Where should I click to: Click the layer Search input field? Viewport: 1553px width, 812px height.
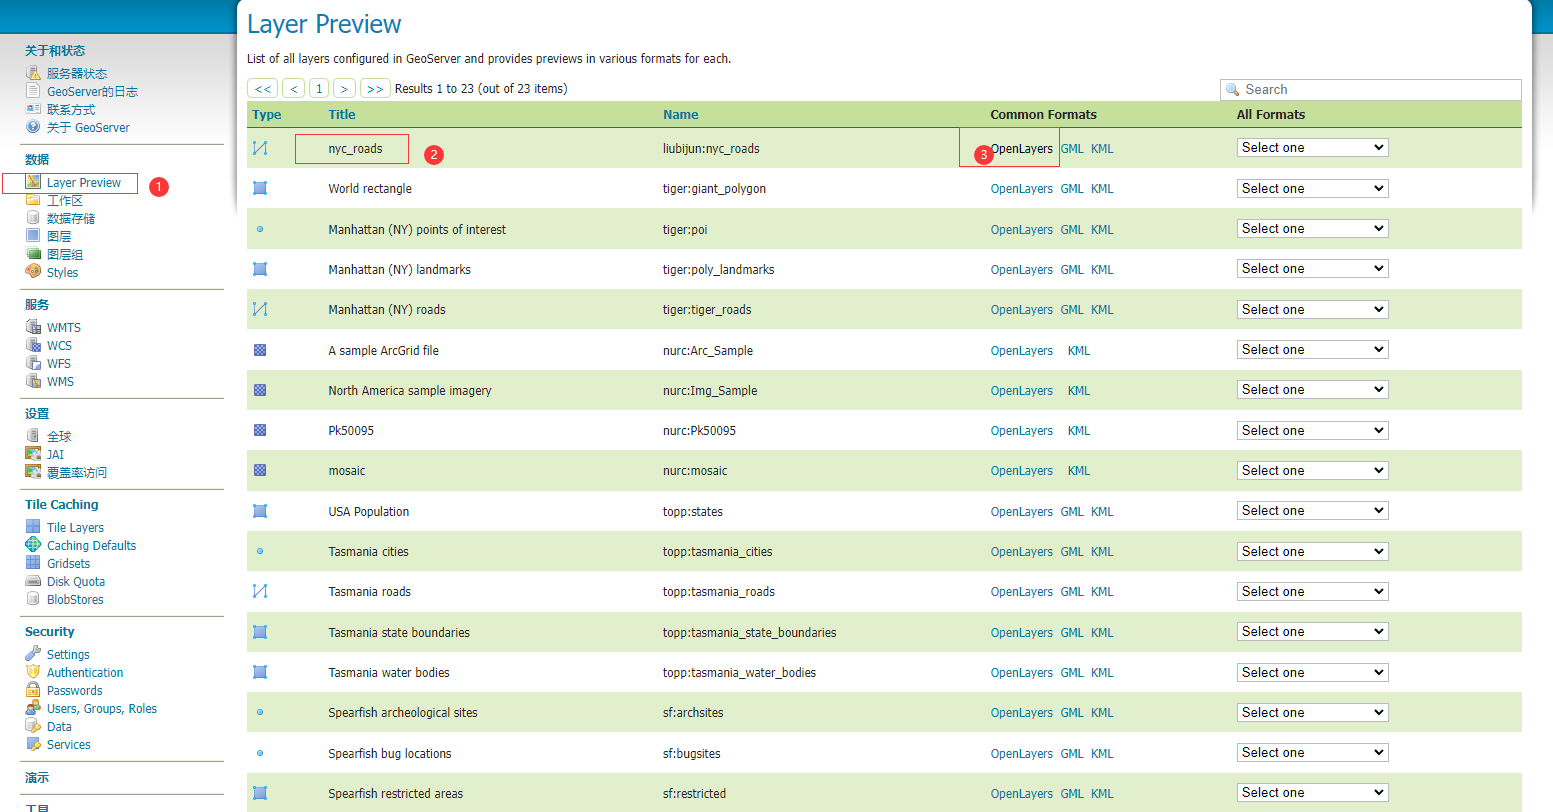coord(1371,90)
